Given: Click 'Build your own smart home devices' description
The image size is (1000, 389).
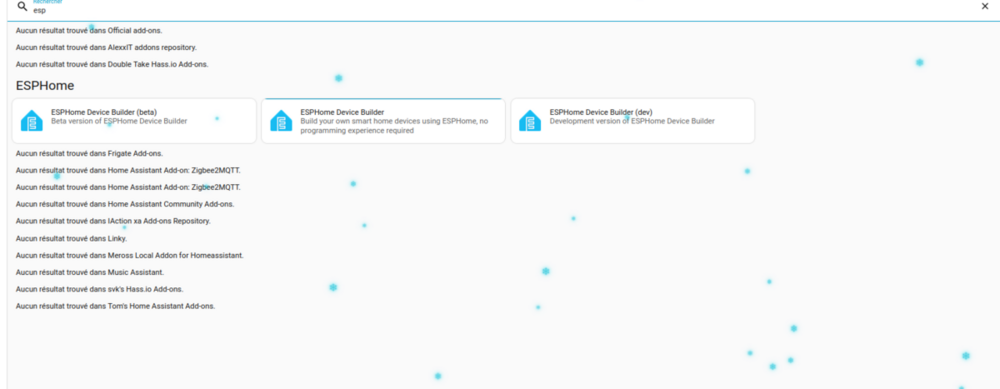Looking at the screenshot, I should pos(394,126).
